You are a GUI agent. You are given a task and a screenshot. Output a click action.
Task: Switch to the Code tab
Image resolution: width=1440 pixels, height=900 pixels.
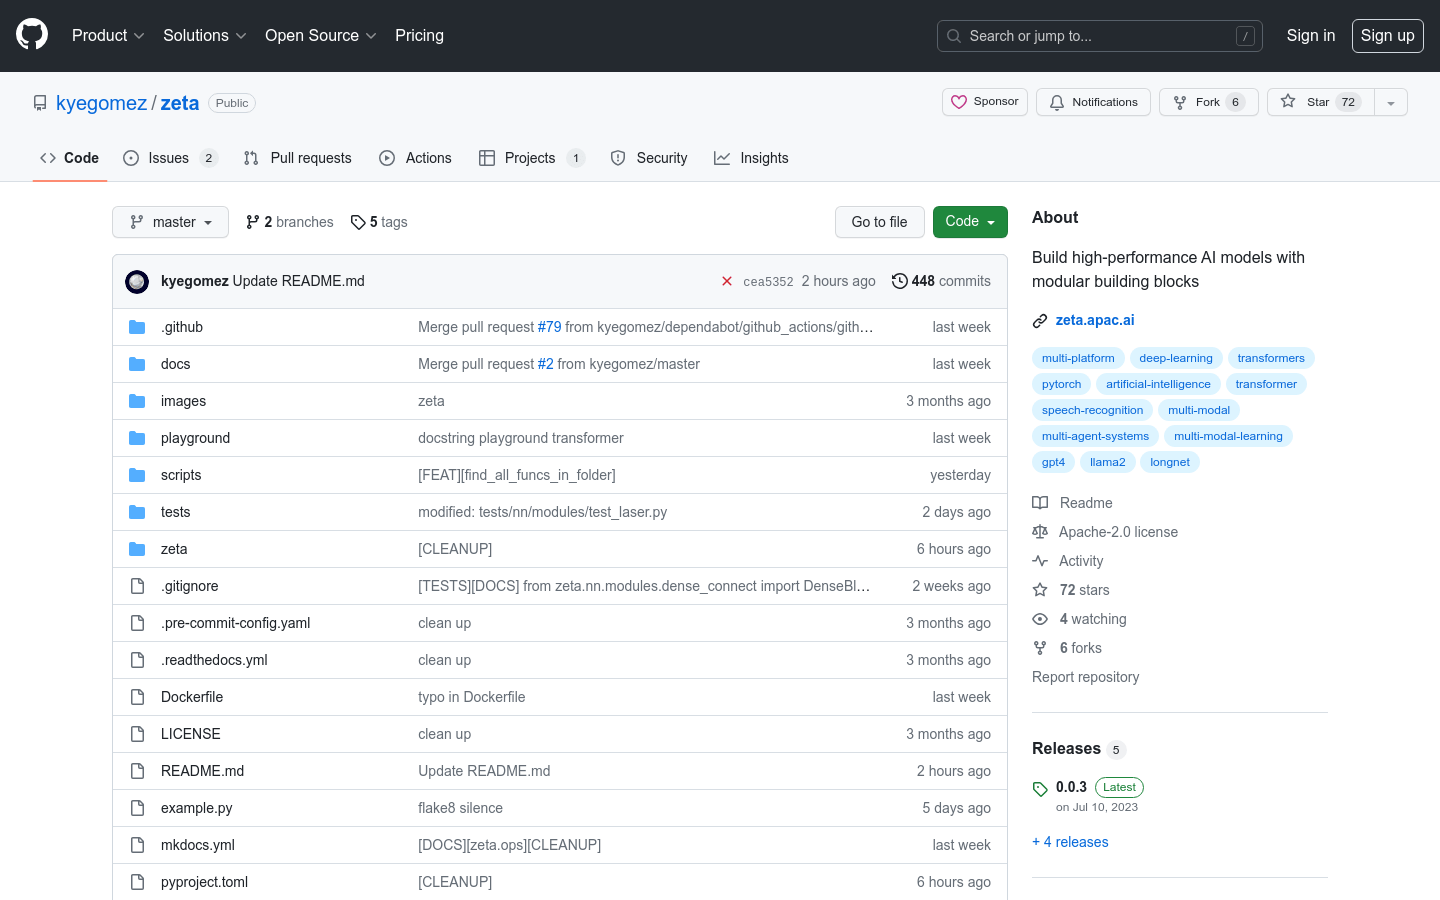70,158
